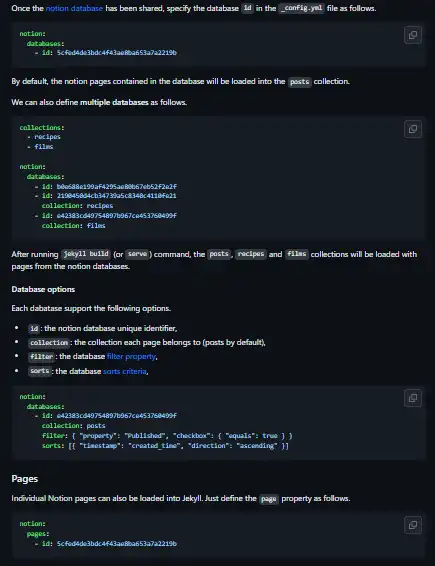Click the 'Pages' section heading

[25, 479]
